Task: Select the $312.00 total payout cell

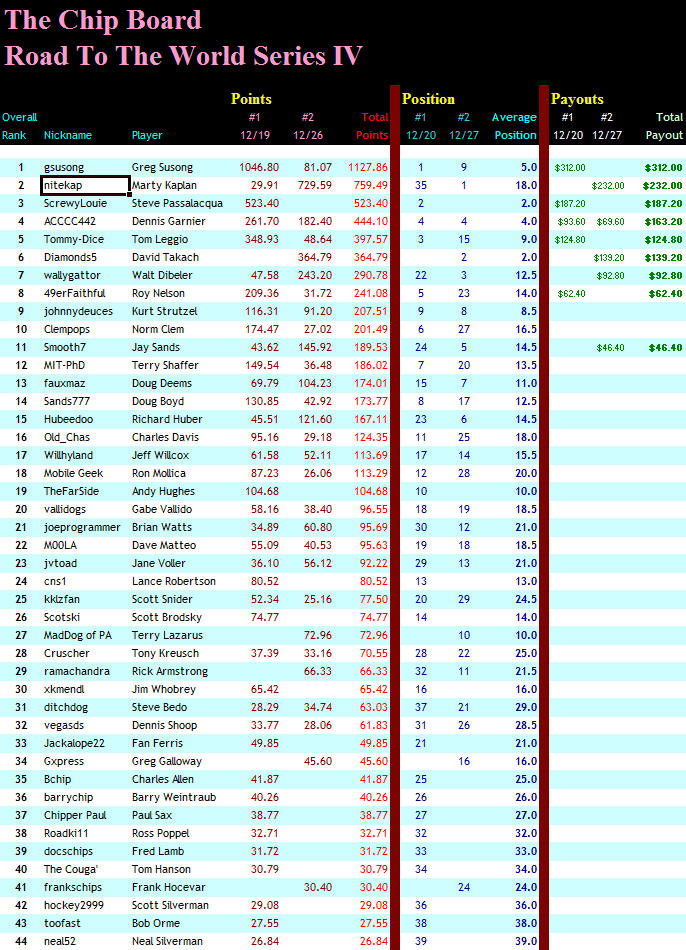Action: tap(663, 168)
